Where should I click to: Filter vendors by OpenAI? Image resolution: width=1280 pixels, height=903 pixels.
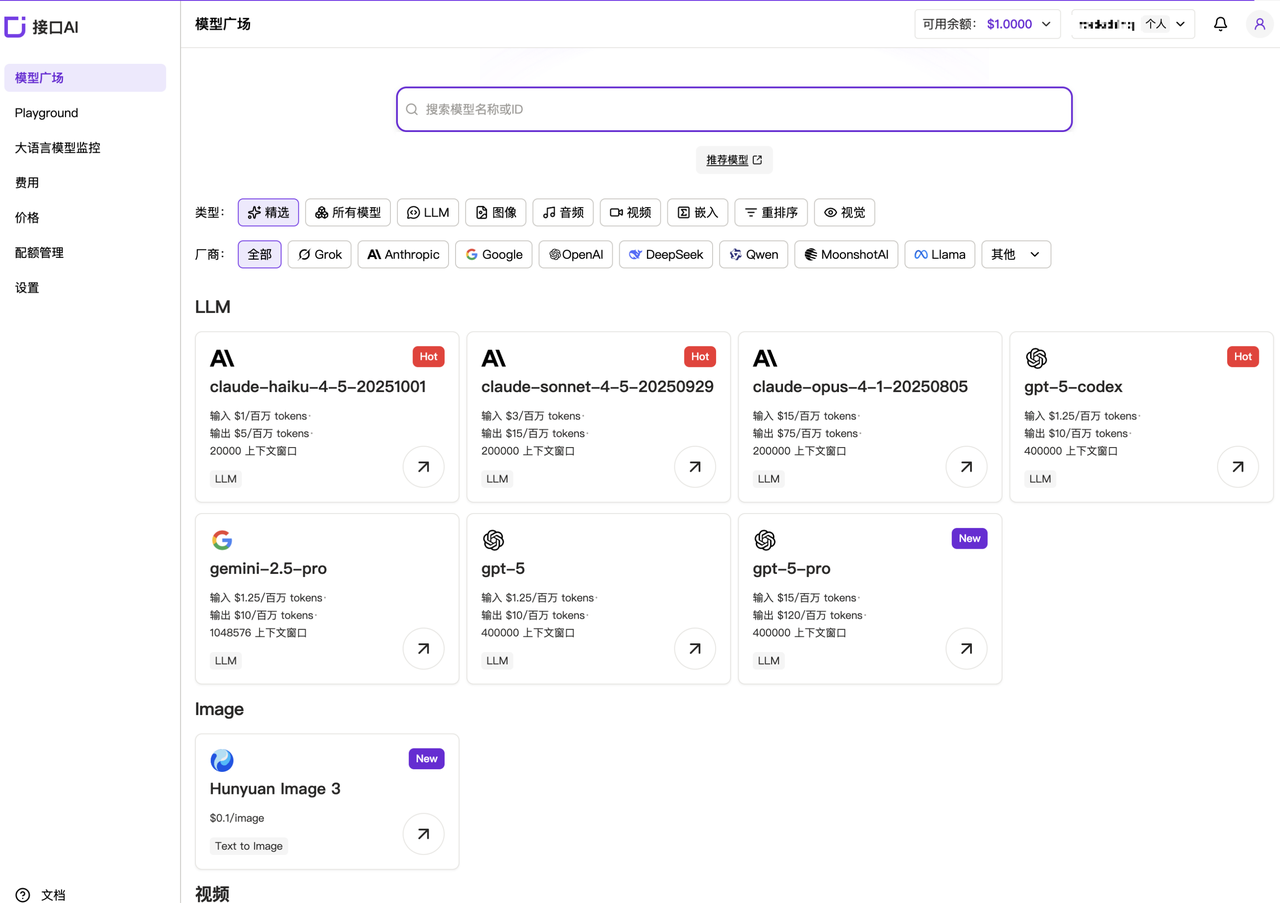(x=576, y=254)
